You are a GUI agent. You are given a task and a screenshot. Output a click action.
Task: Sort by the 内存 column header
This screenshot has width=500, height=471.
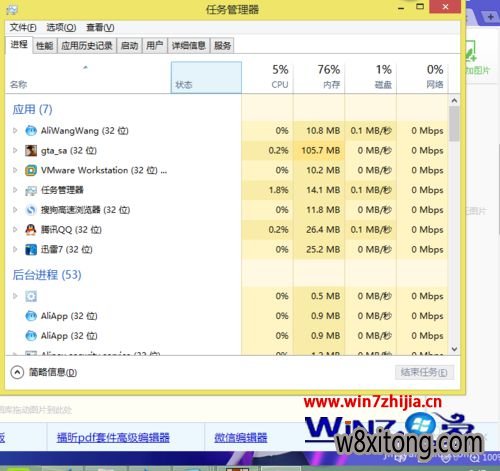(x=319, y=77)
